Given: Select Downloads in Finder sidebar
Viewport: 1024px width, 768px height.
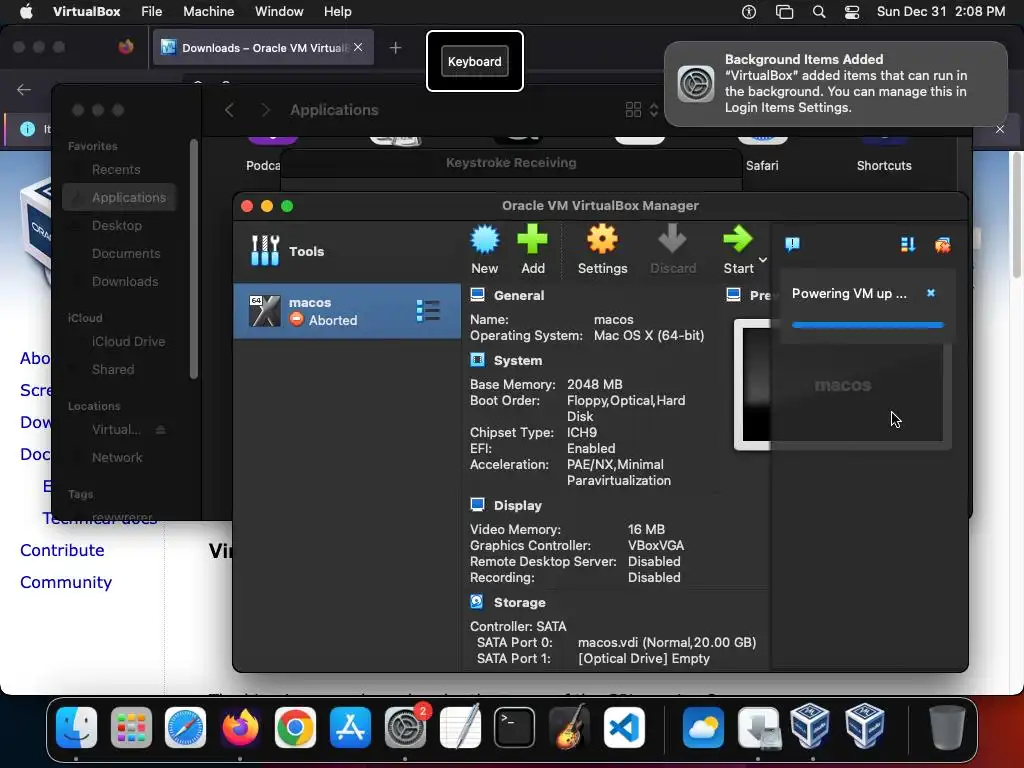Looking at the screenshot, I should pyautogui.click(x=125, y=281).
